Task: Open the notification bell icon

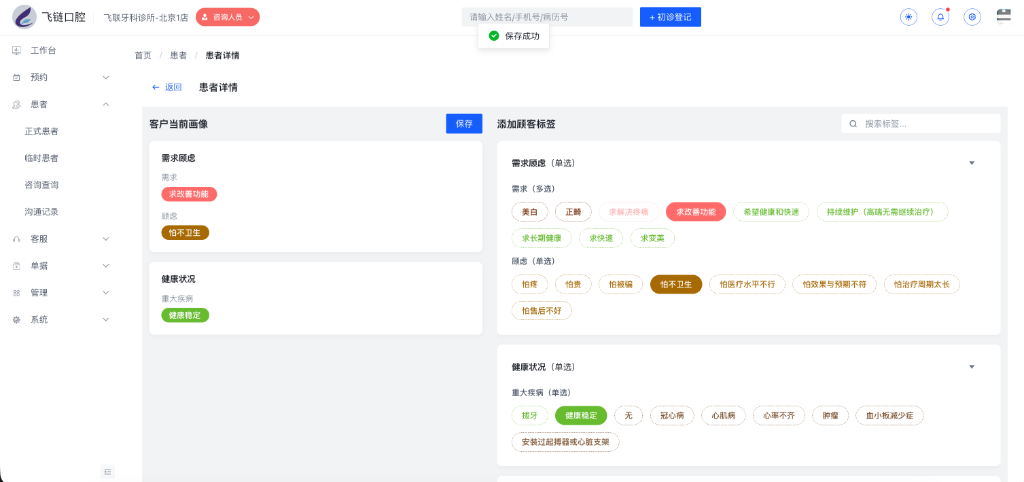Action: (940, 18)
